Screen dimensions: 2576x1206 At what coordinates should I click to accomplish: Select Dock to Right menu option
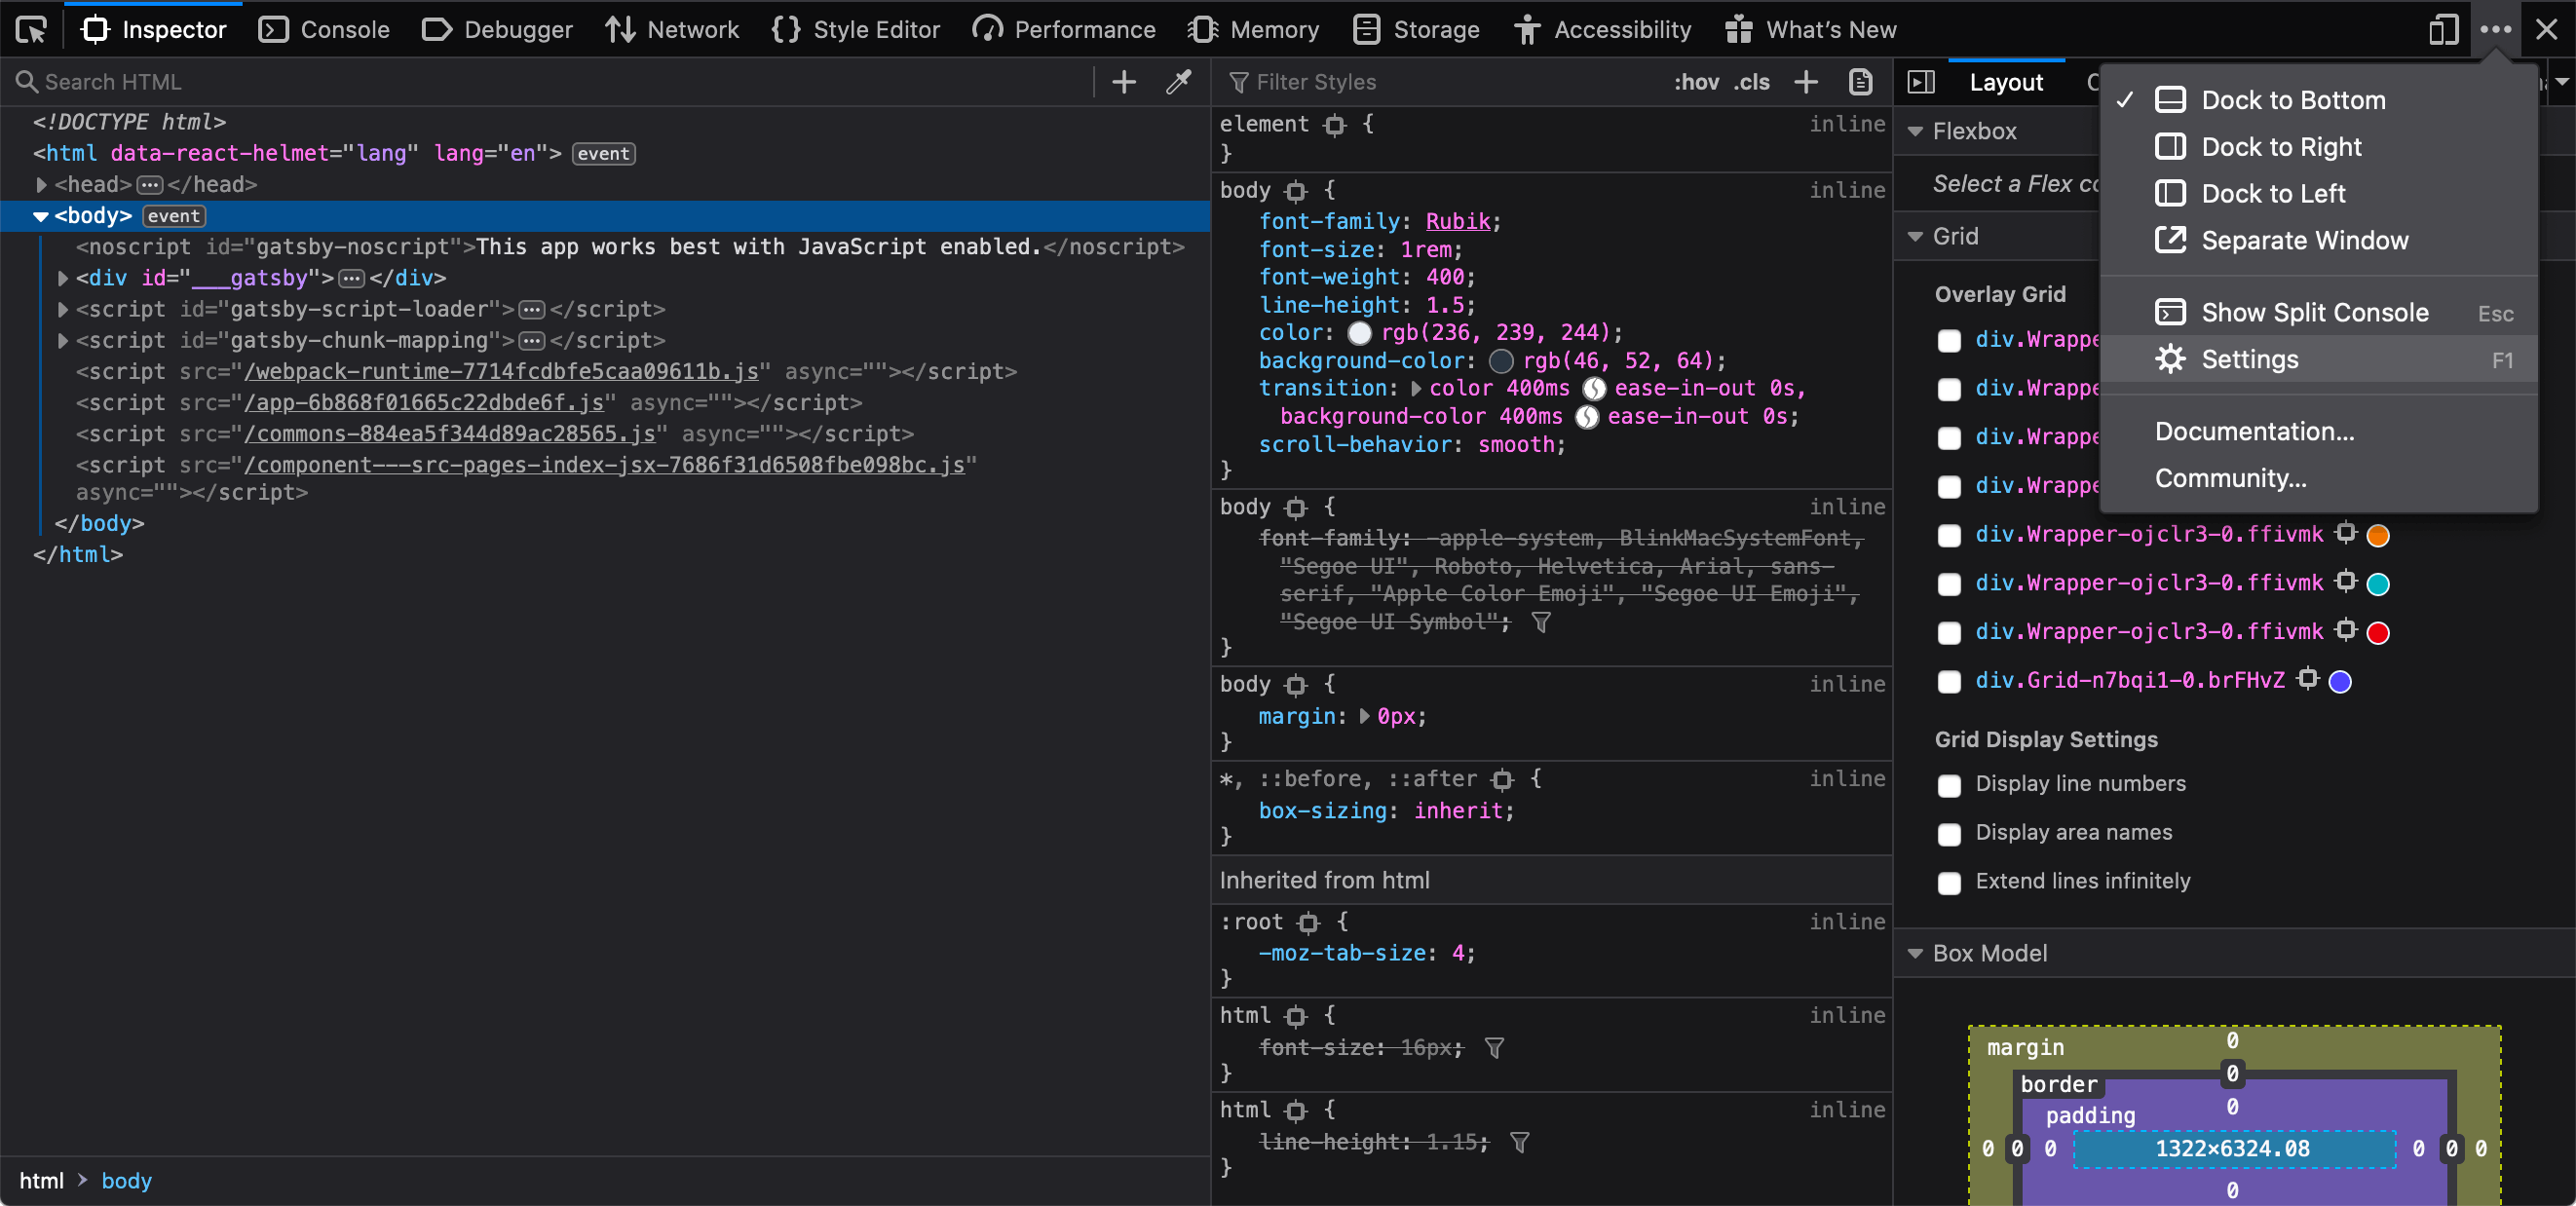pyautogui.click(x=2280, y=147)
